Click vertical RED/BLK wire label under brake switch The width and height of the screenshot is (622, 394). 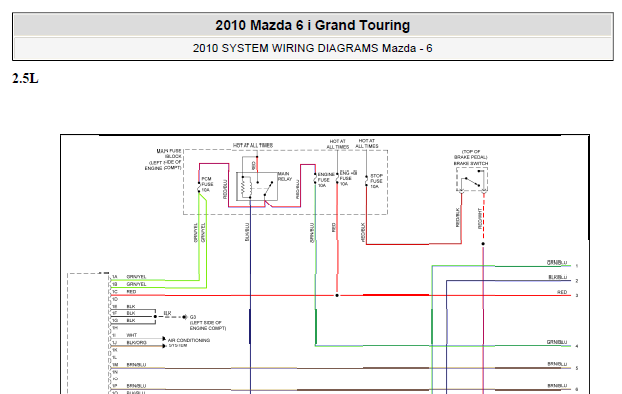[x=457, y=217]
